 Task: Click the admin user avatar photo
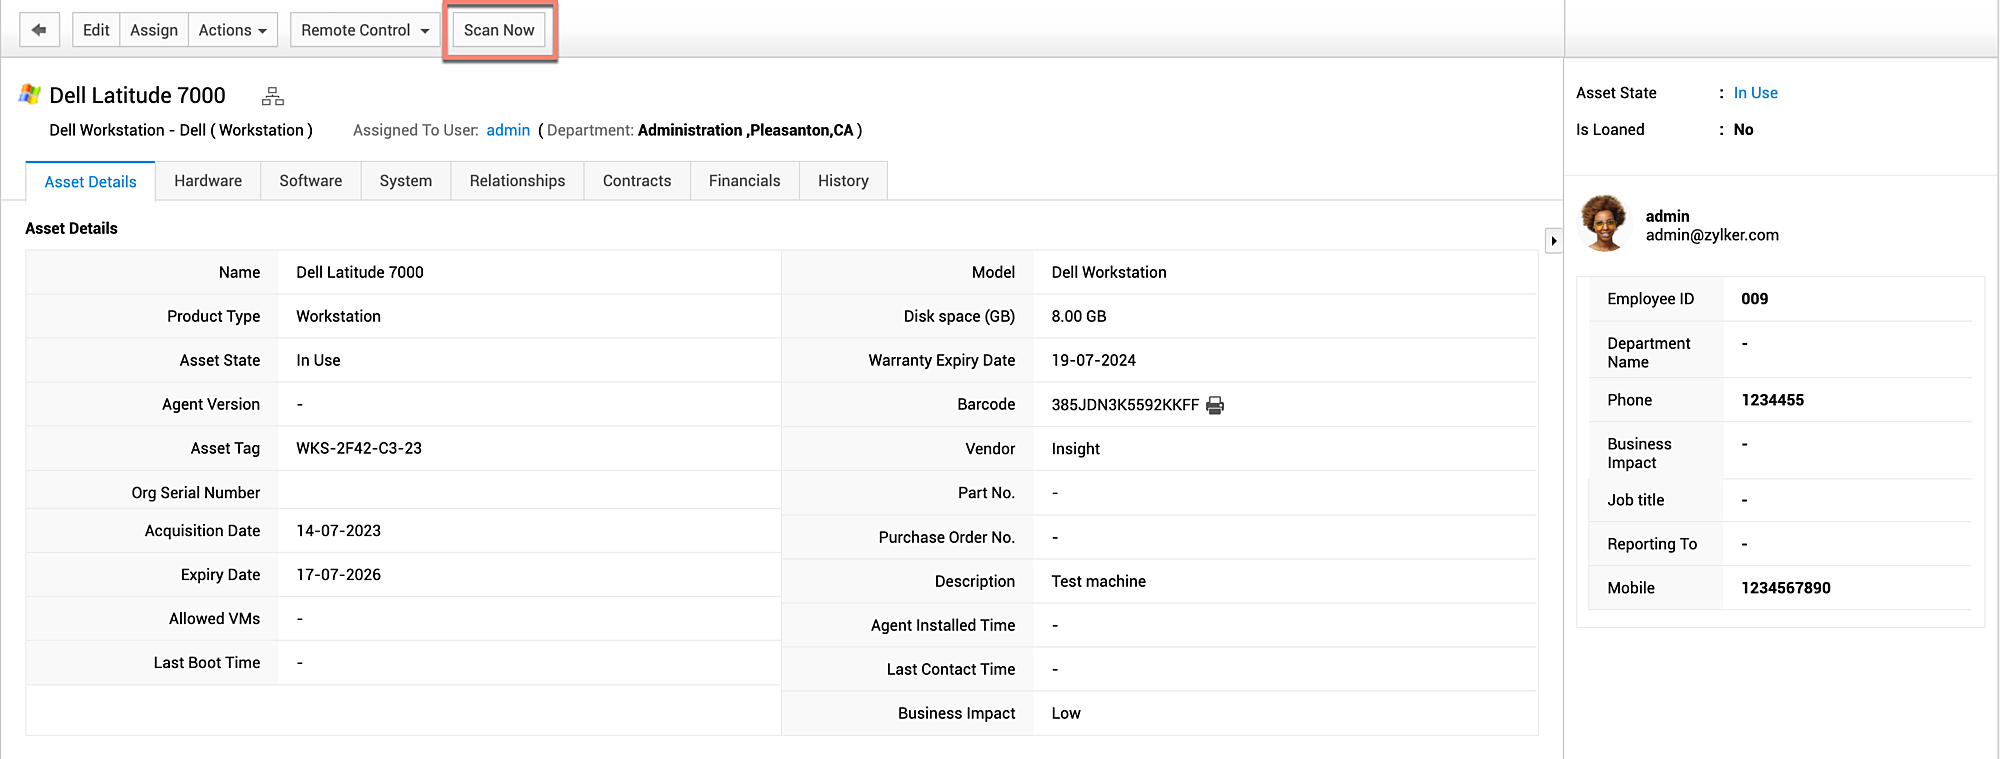(1604, 223)
